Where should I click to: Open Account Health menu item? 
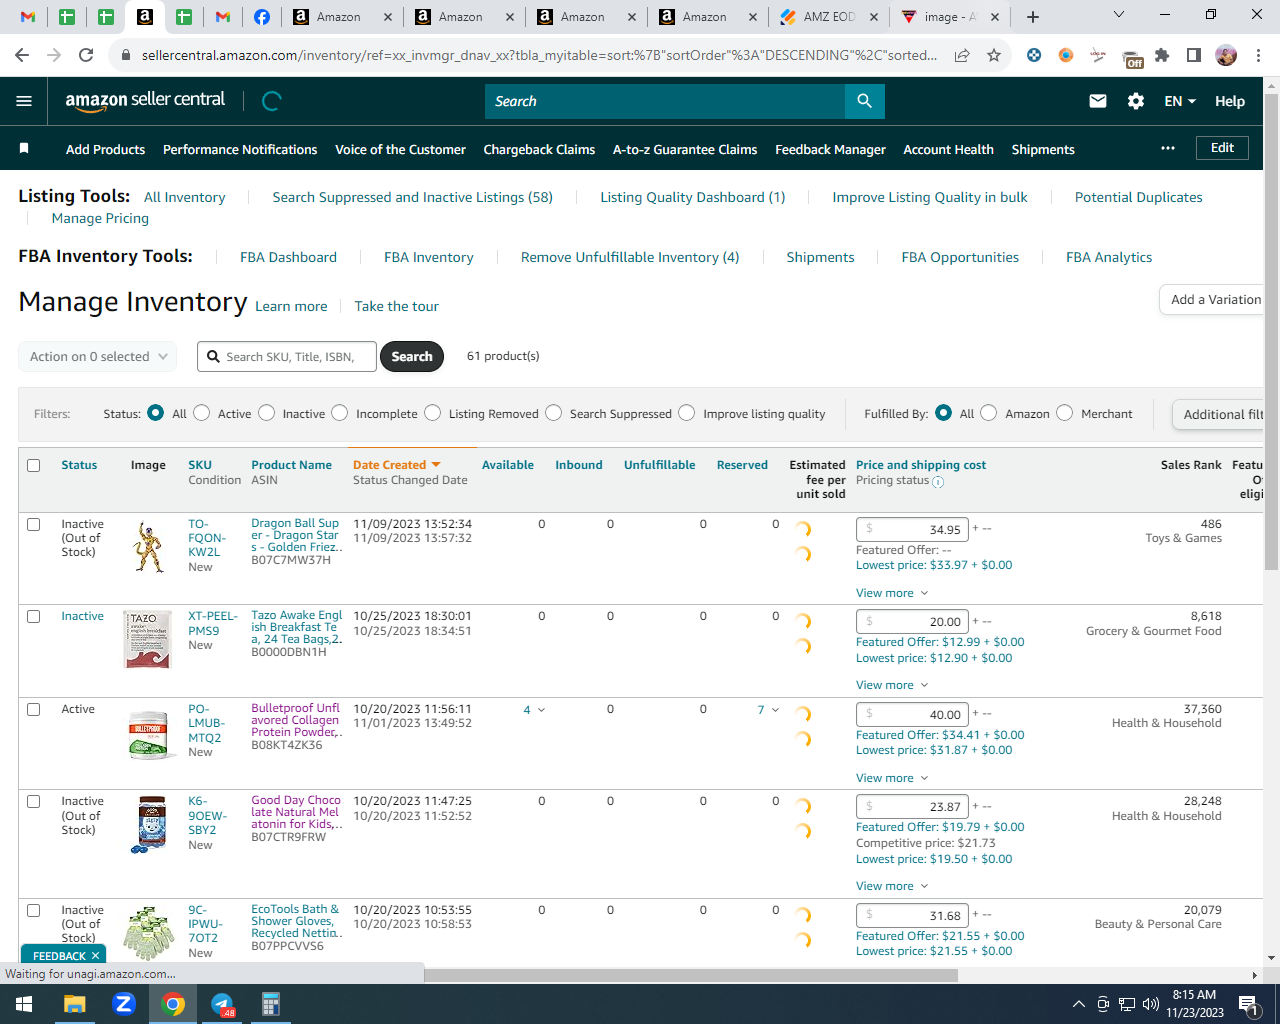948,149
